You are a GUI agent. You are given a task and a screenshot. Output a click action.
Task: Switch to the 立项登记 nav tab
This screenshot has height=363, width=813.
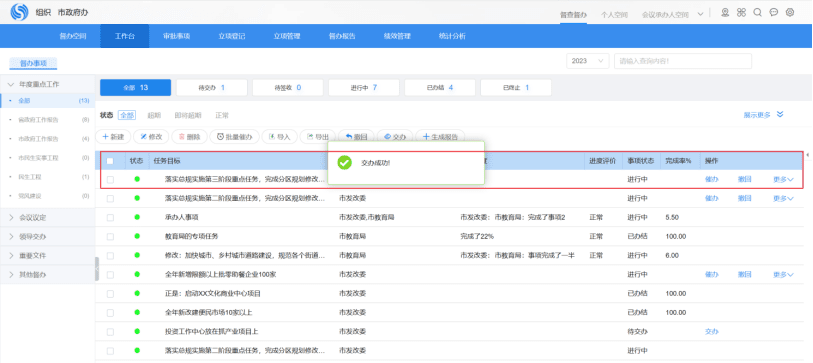click(231, 36)
